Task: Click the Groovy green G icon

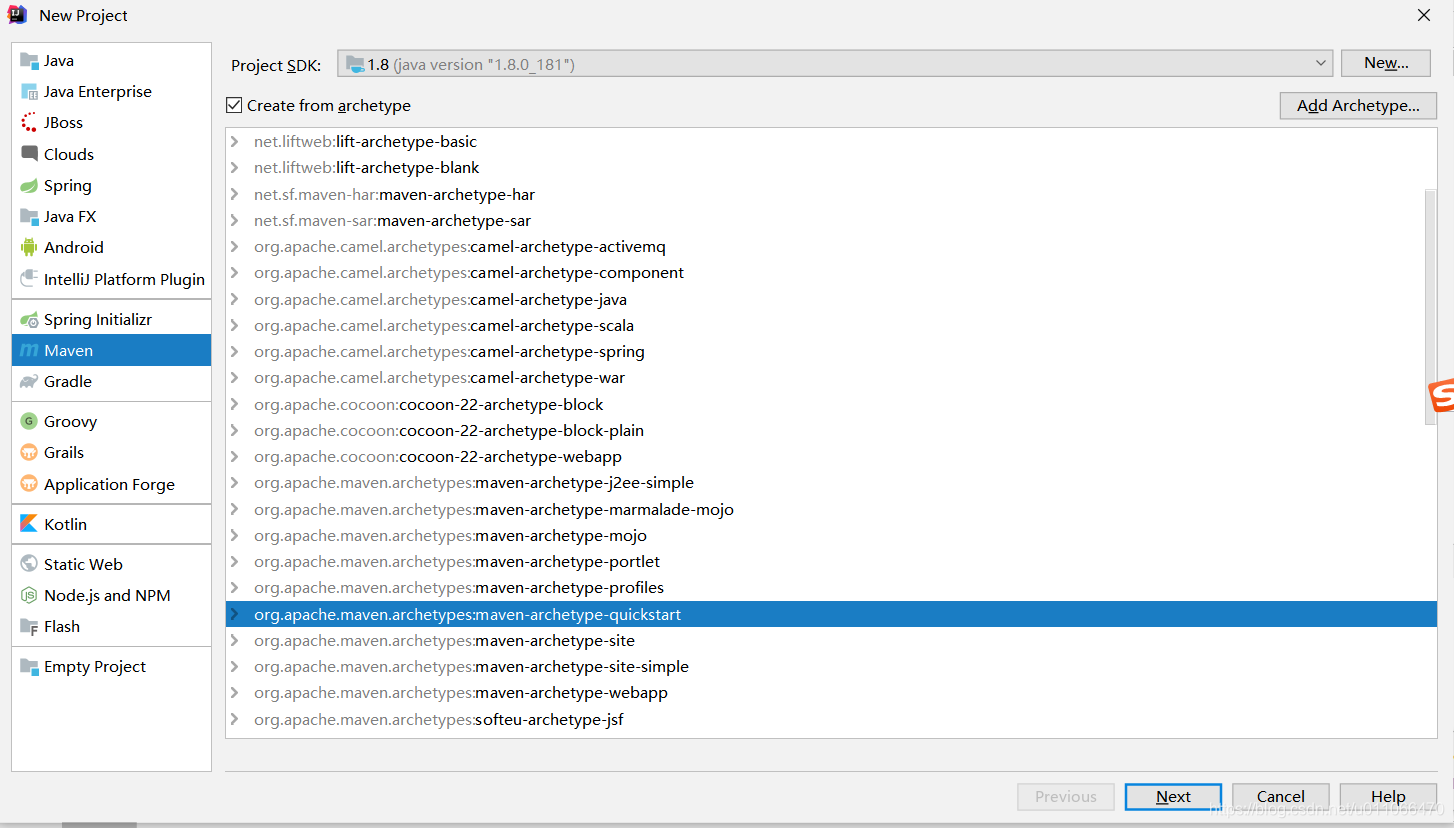Action: pos(29,422)
